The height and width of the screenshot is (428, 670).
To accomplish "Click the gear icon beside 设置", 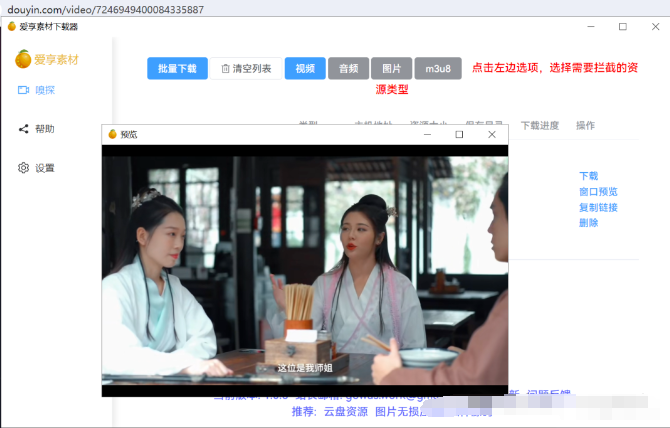I will click(24, 168).
